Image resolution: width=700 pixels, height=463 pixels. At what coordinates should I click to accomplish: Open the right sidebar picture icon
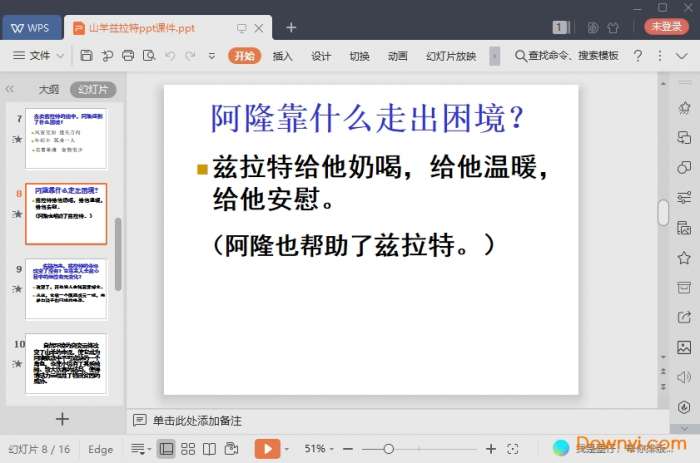coord(684,347)
